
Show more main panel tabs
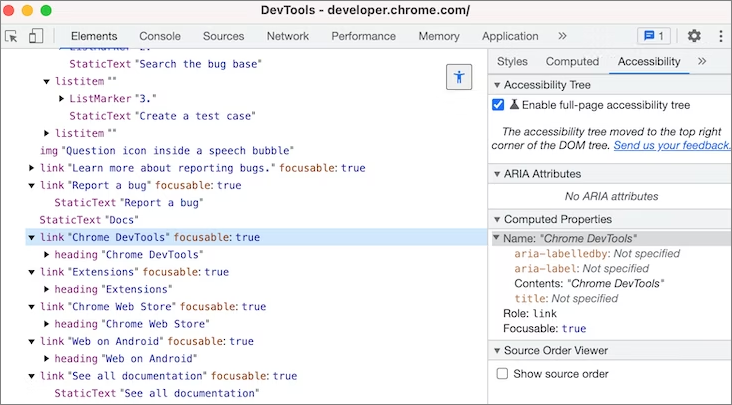tap(562, 36)
